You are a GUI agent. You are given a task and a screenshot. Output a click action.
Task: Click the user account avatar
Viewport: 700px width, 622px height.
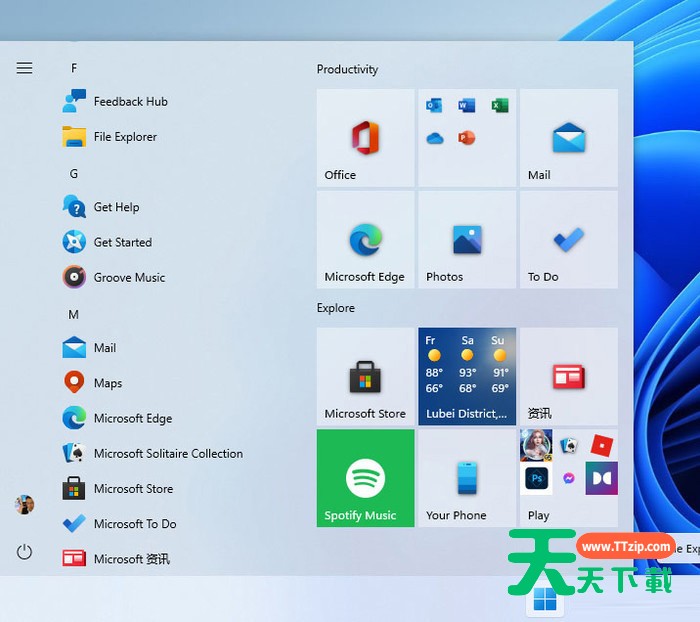(x=25, y=505)
